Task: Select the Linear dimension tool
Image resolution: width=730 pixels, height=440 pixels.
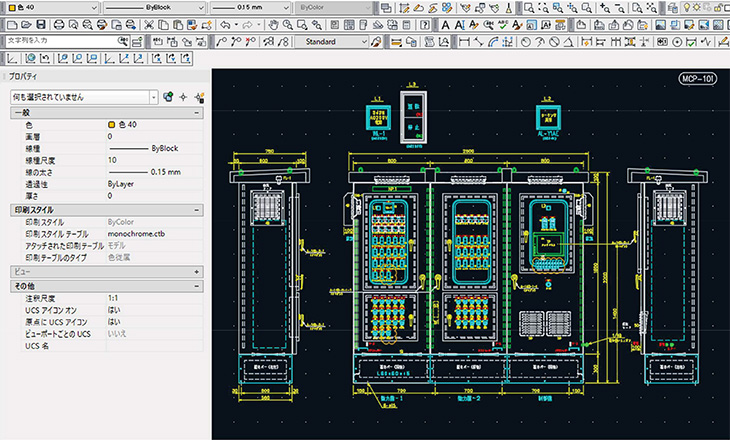Action: tap(464, 42)
